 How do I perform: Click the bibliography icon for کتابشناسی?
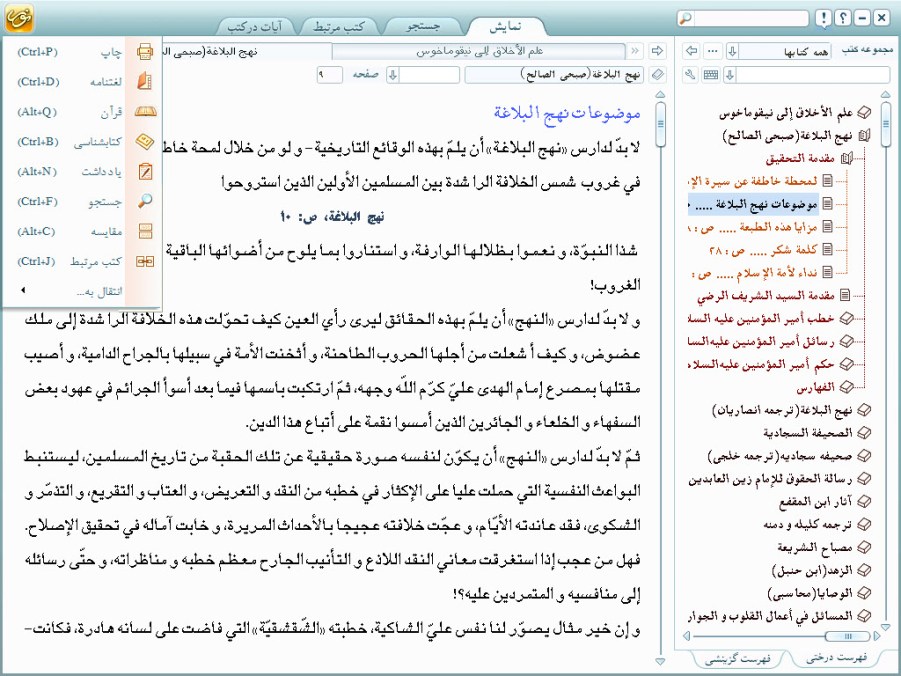(x=145, y=141)
